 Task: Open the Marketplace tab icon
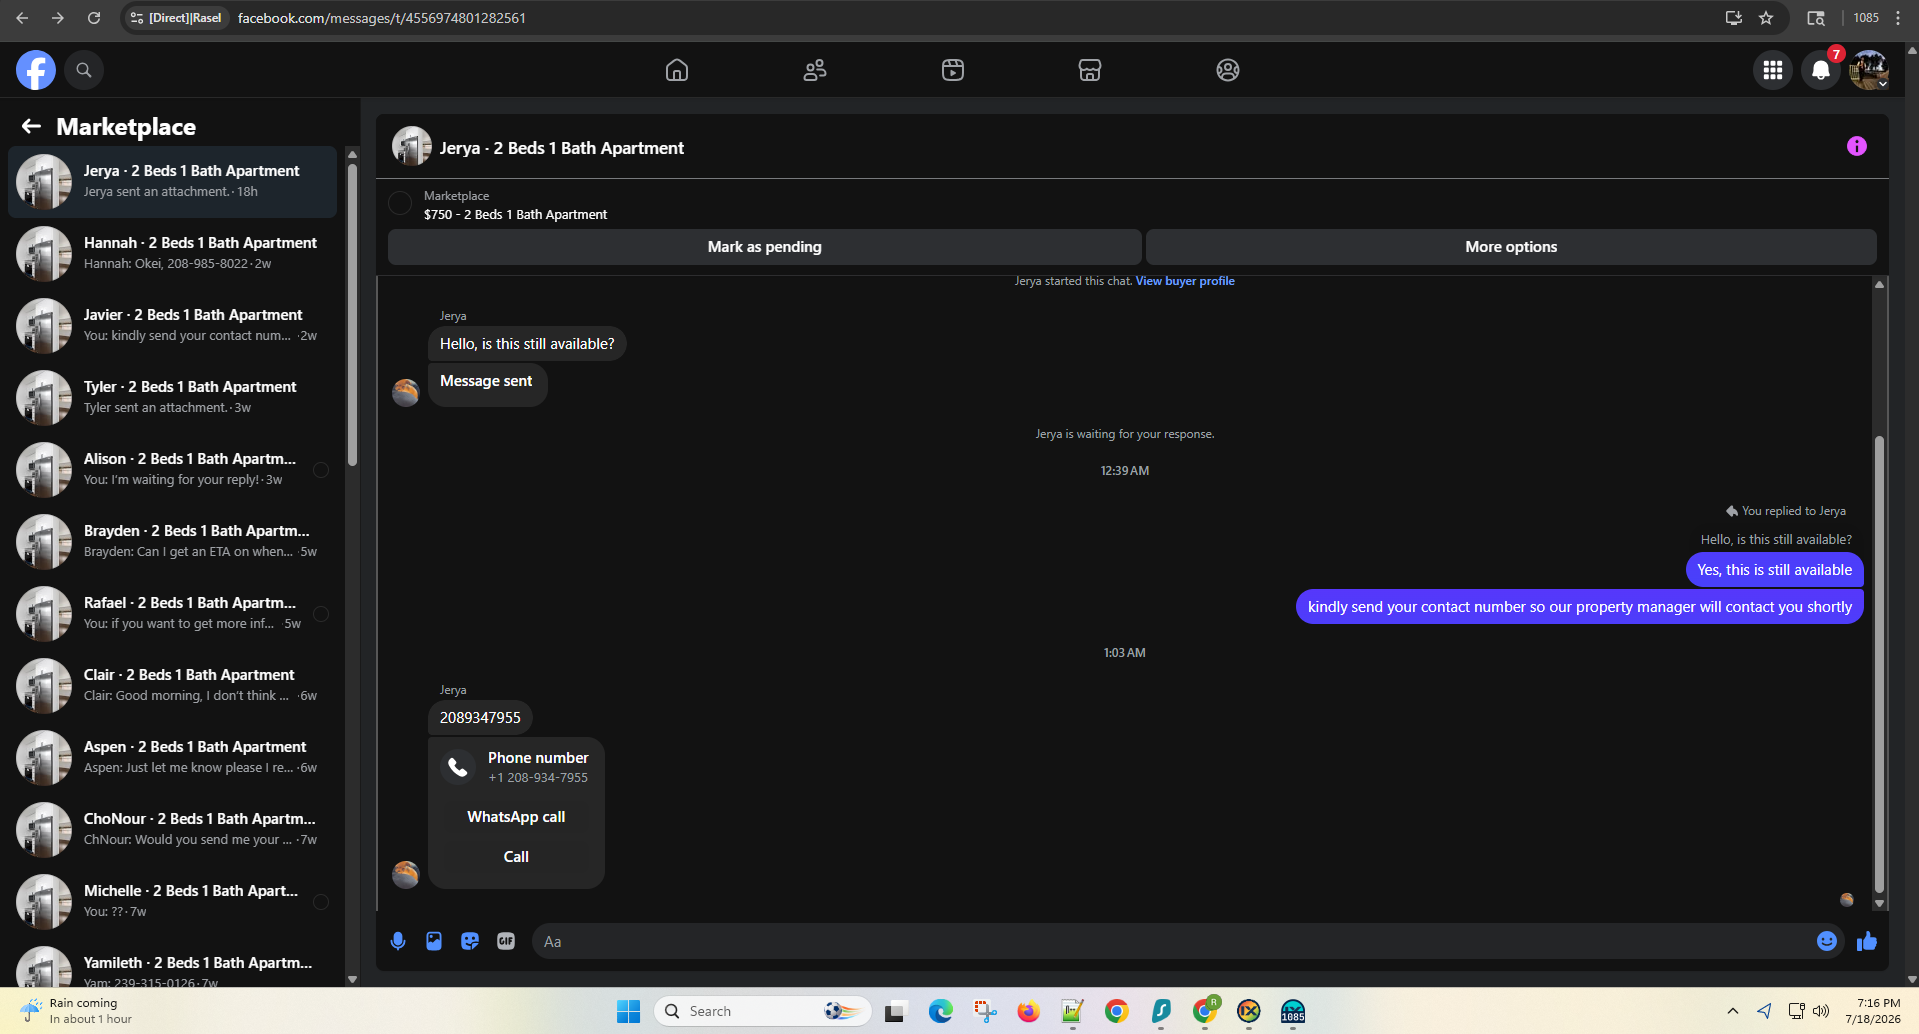(1090, 70)
